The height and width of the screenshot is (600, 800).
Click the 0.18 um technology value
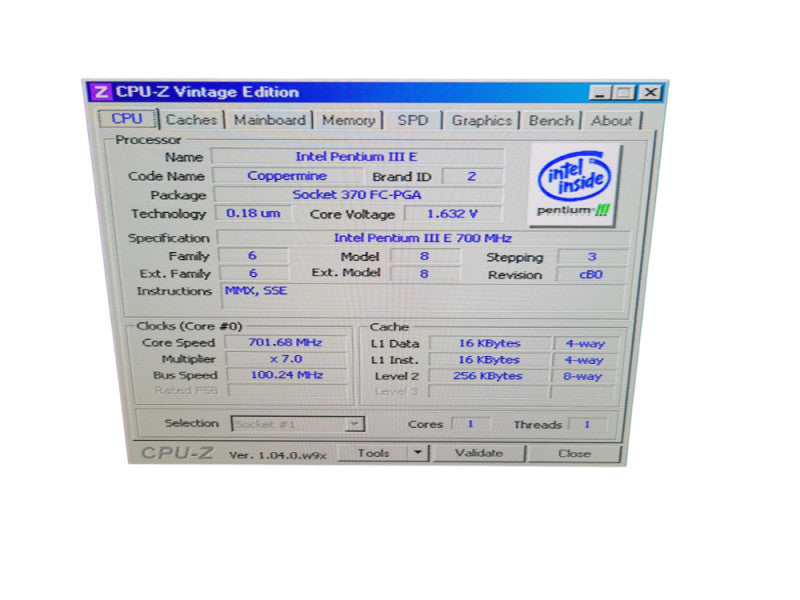(254, 213)
